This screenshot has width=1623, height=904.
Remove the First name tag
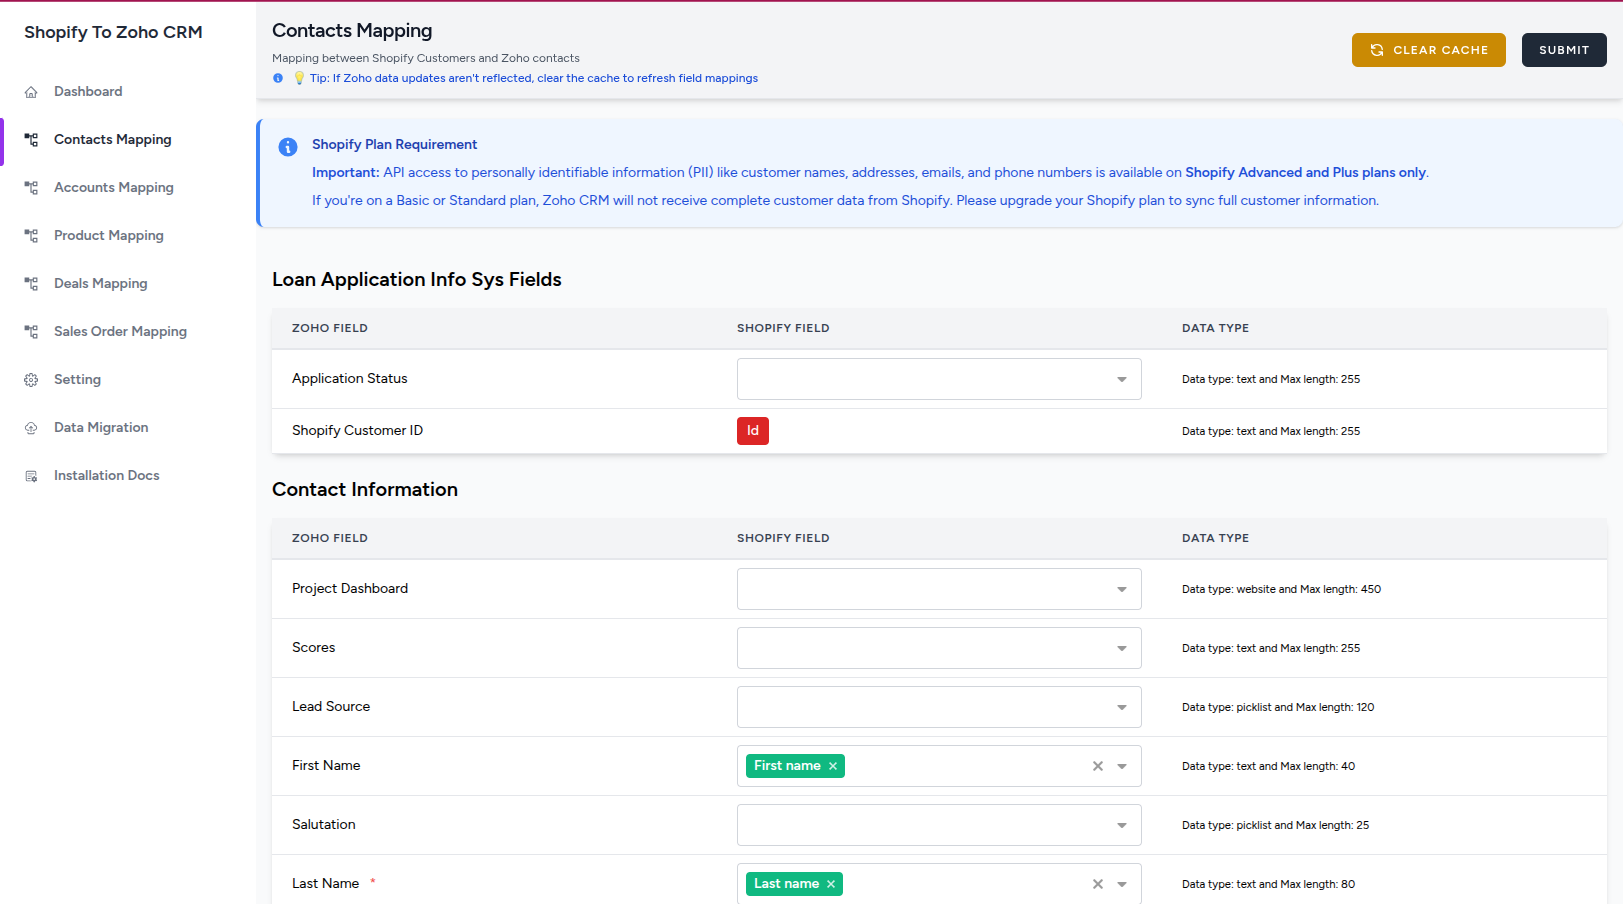click(833, 766)
